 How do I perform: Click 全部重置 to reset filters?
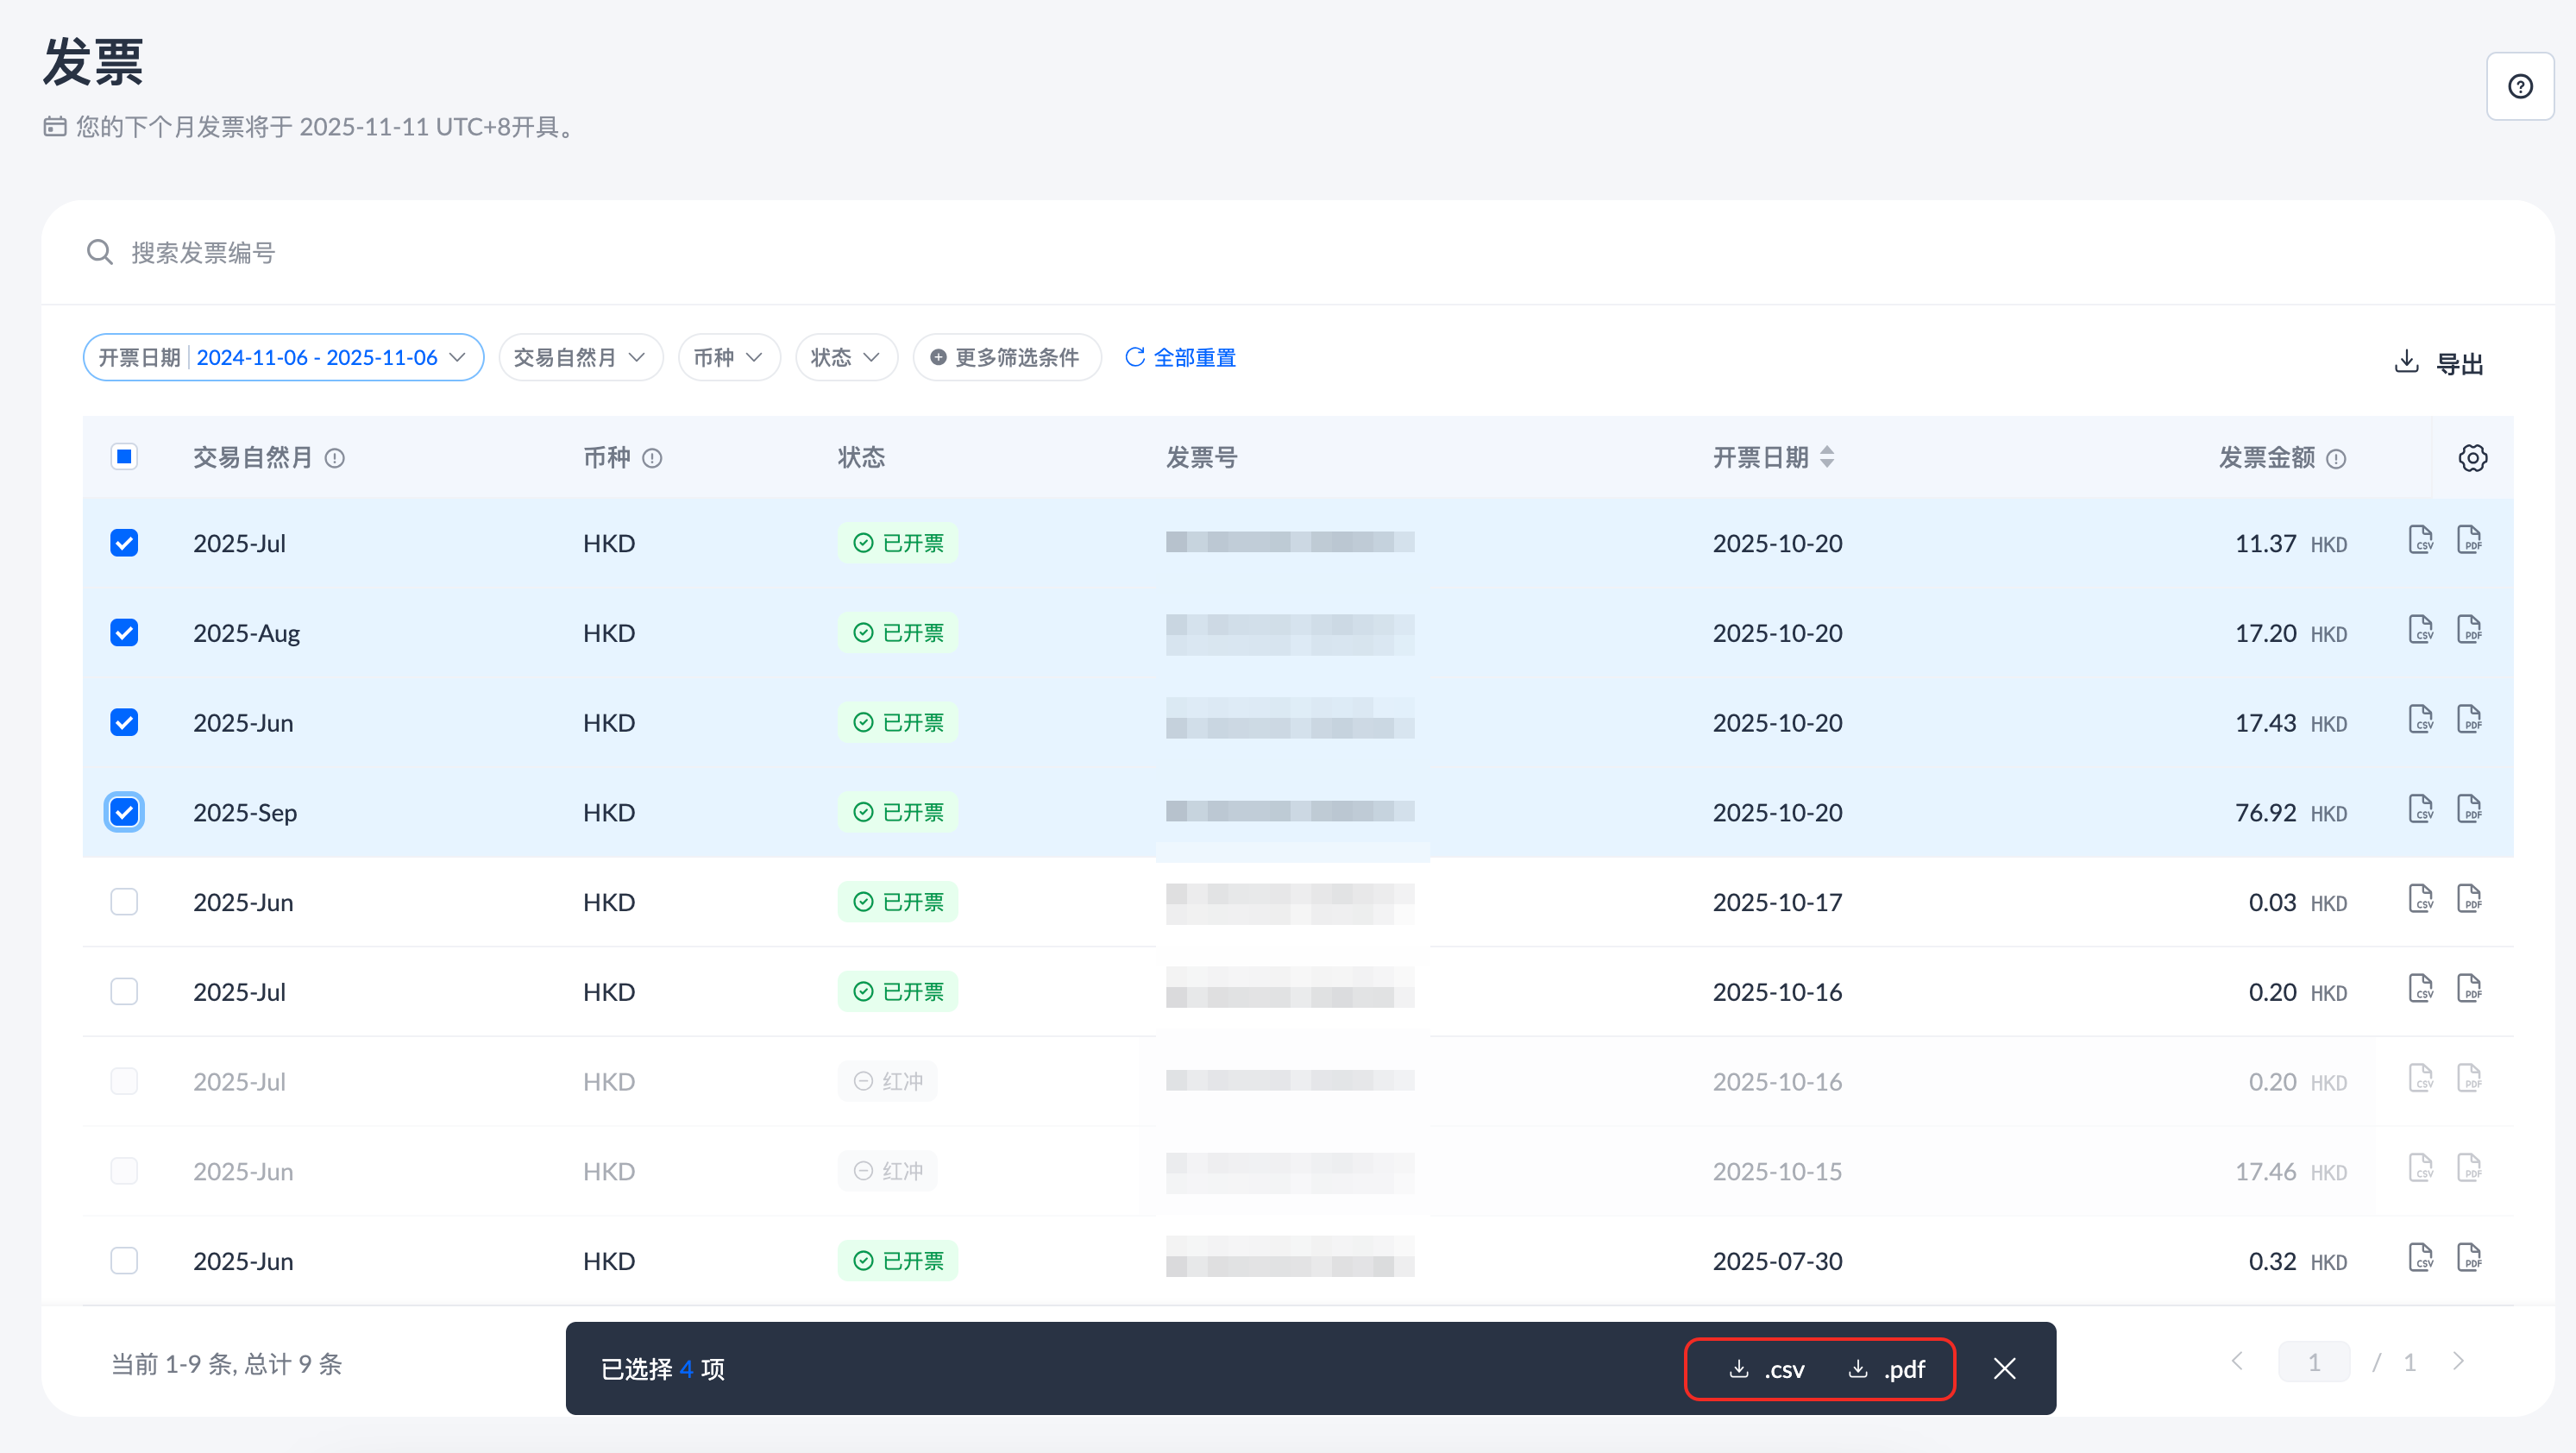tap(1181, 358)
